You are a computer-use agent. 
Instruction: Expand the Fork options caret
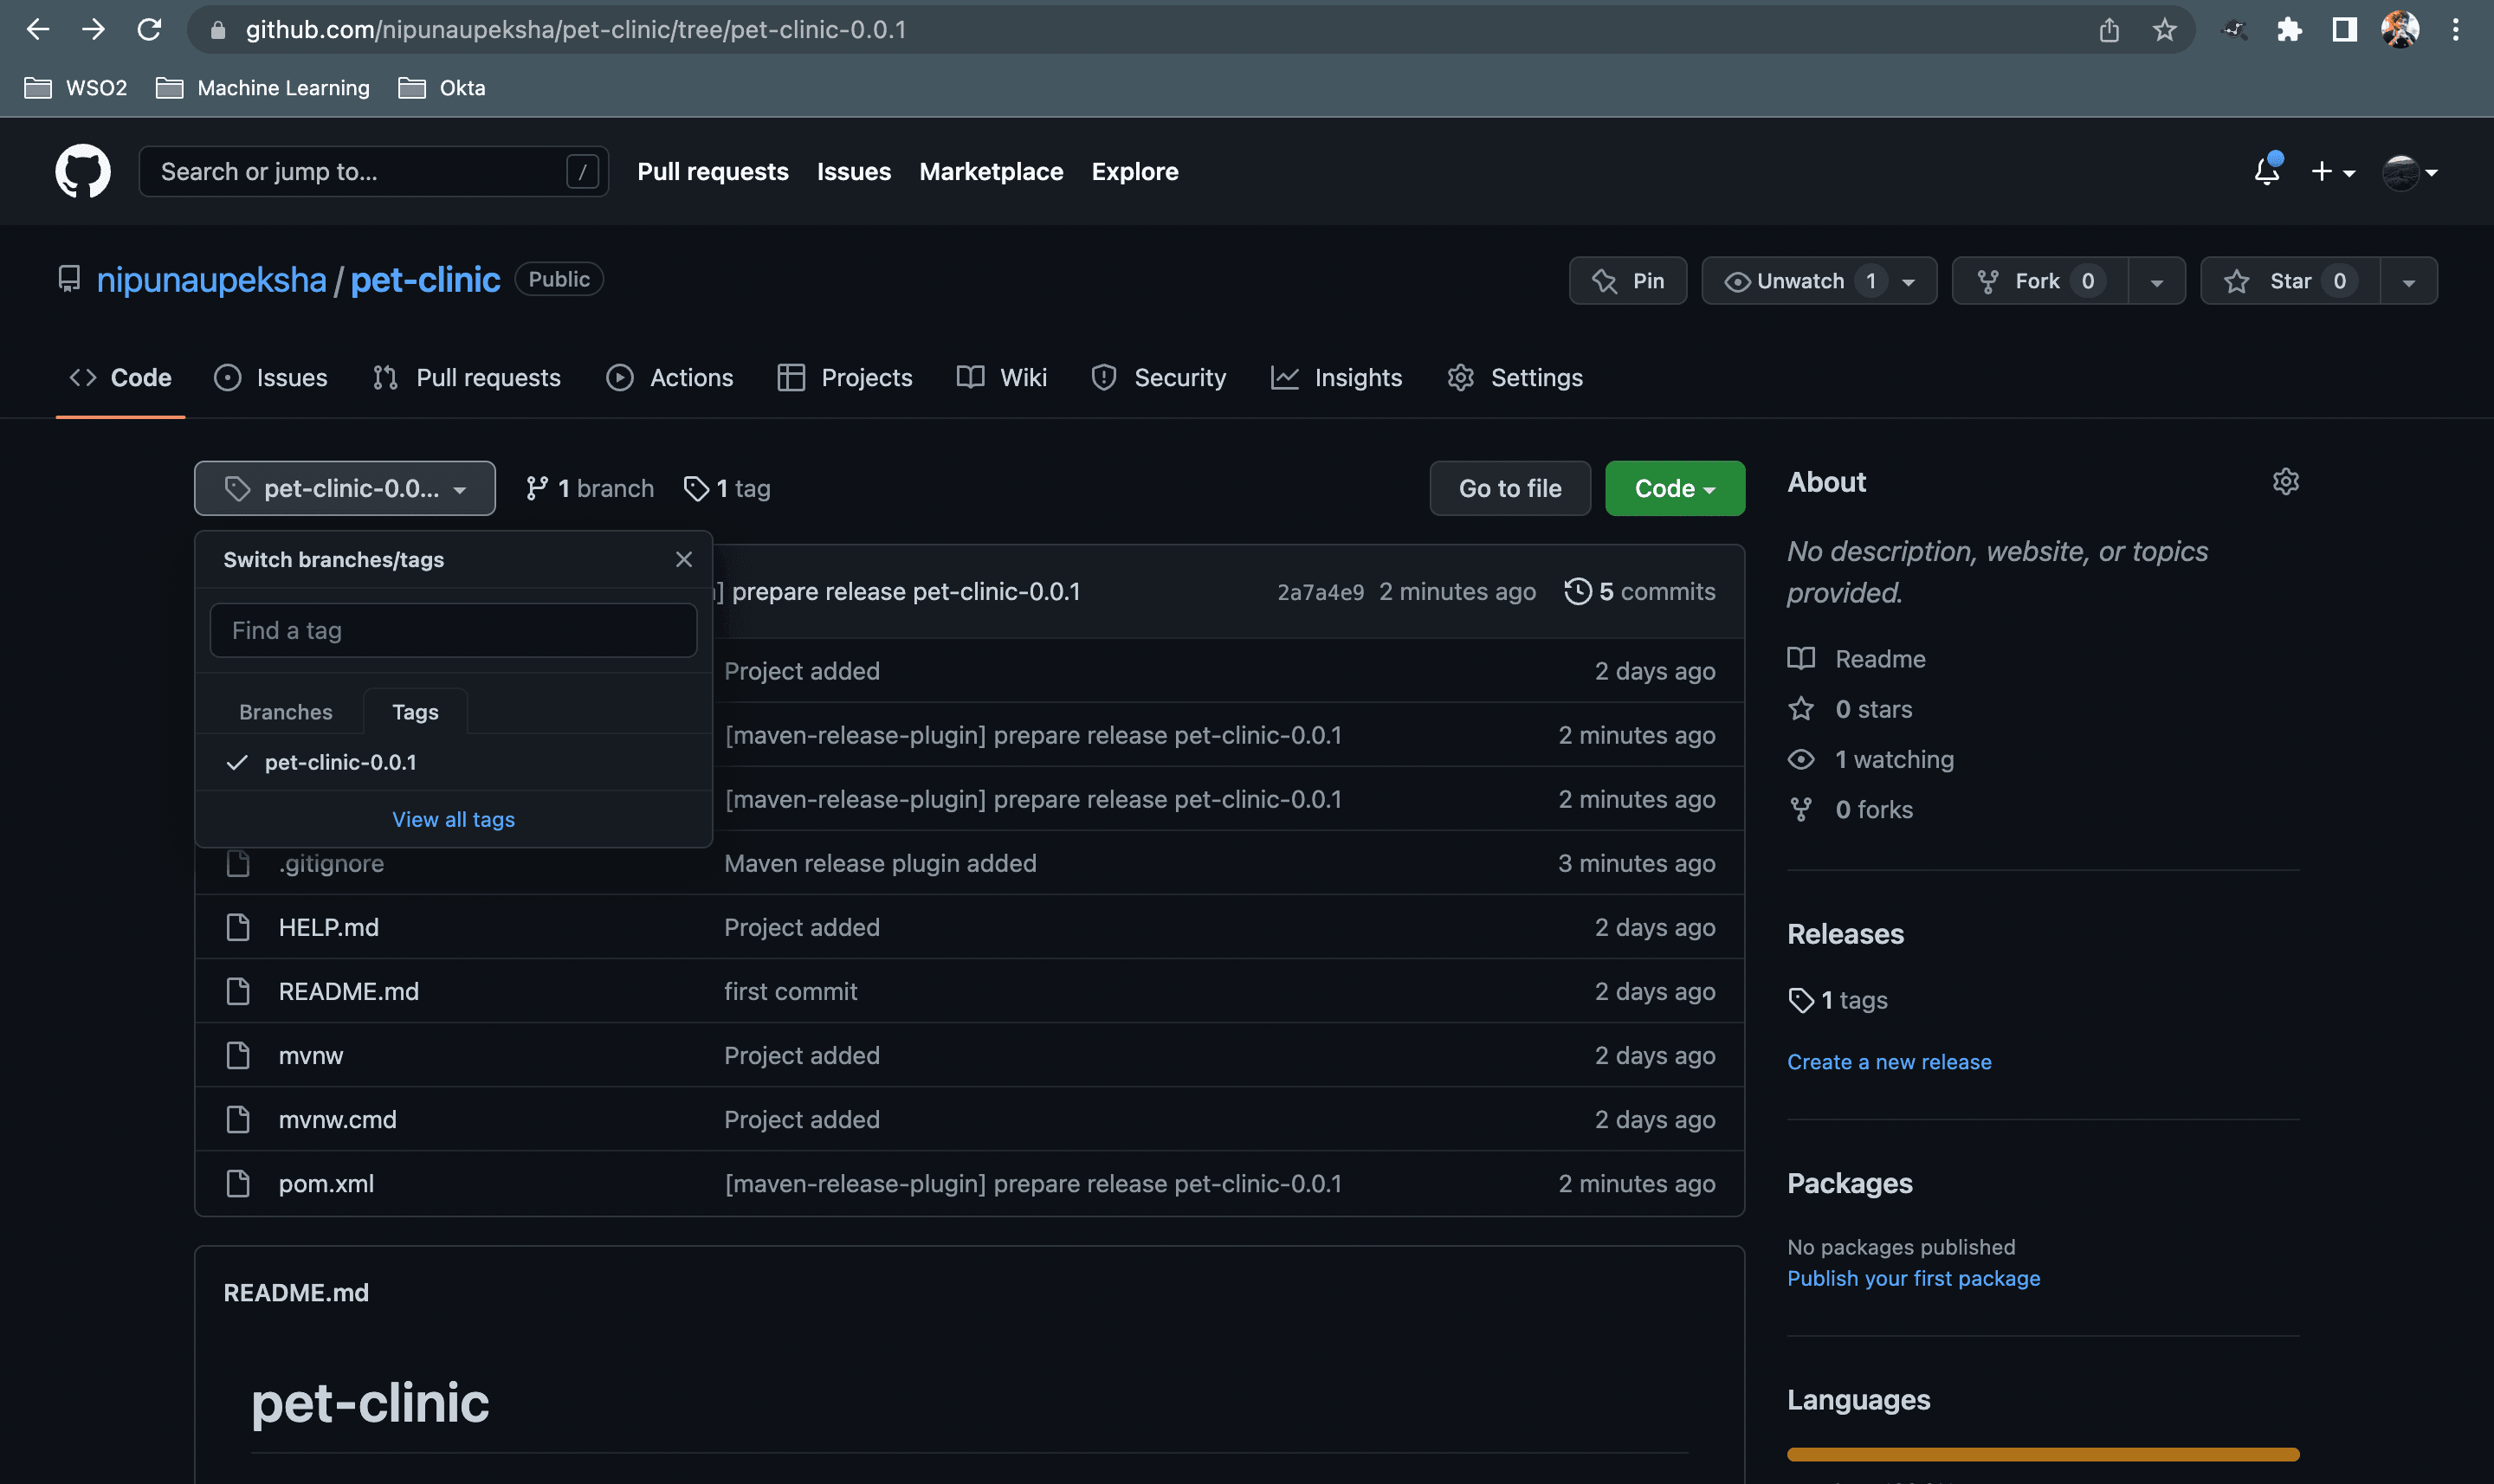click(2157, 281)
